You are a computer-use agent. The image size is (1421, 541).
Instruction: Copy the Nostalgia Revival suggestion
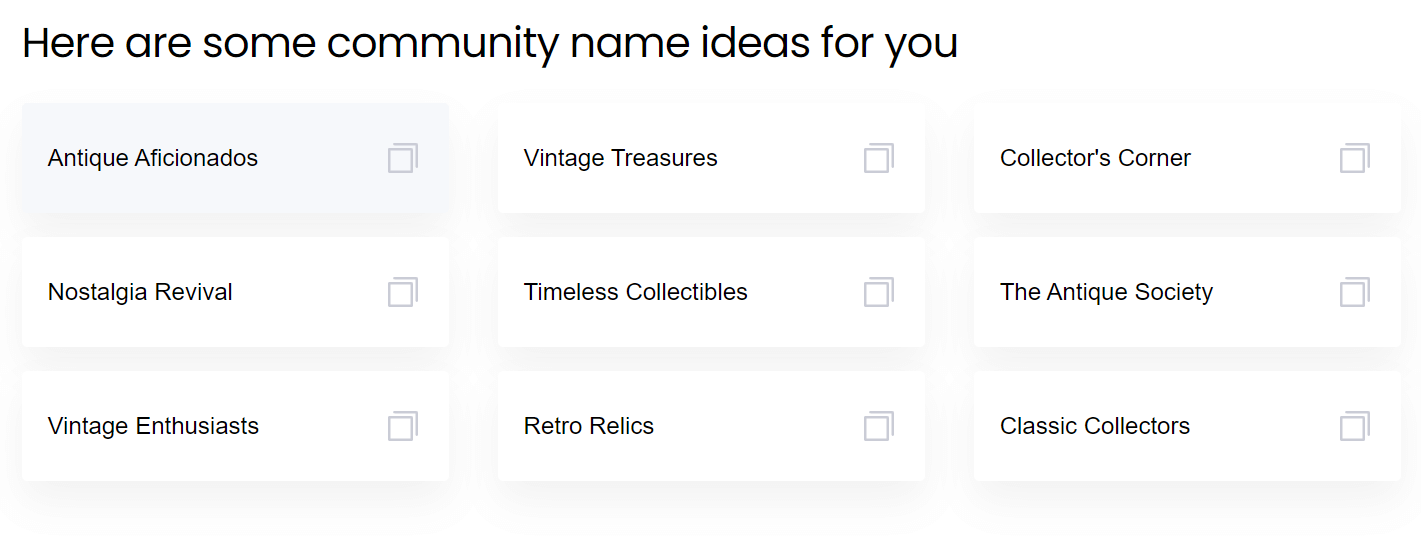[403, 292]
